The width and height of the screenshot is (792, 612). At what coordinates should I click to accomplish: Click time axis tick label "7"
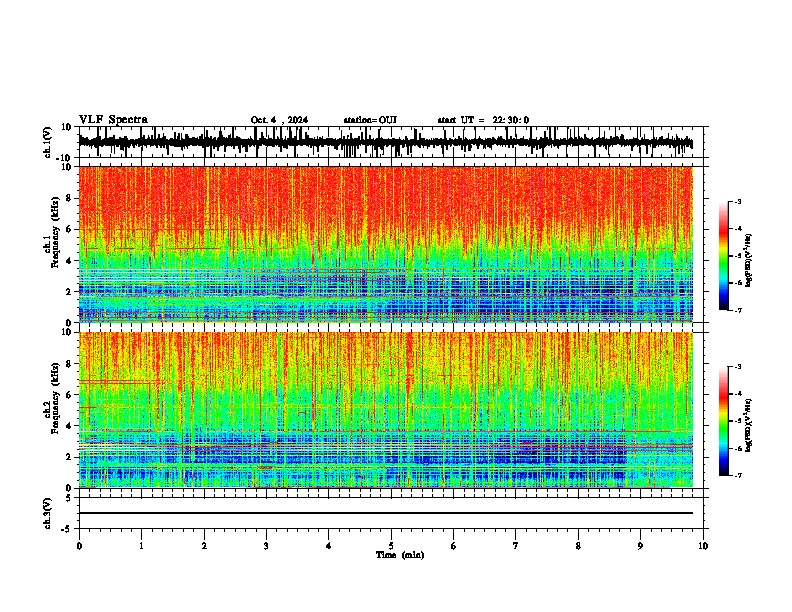[x=516, y=546]
